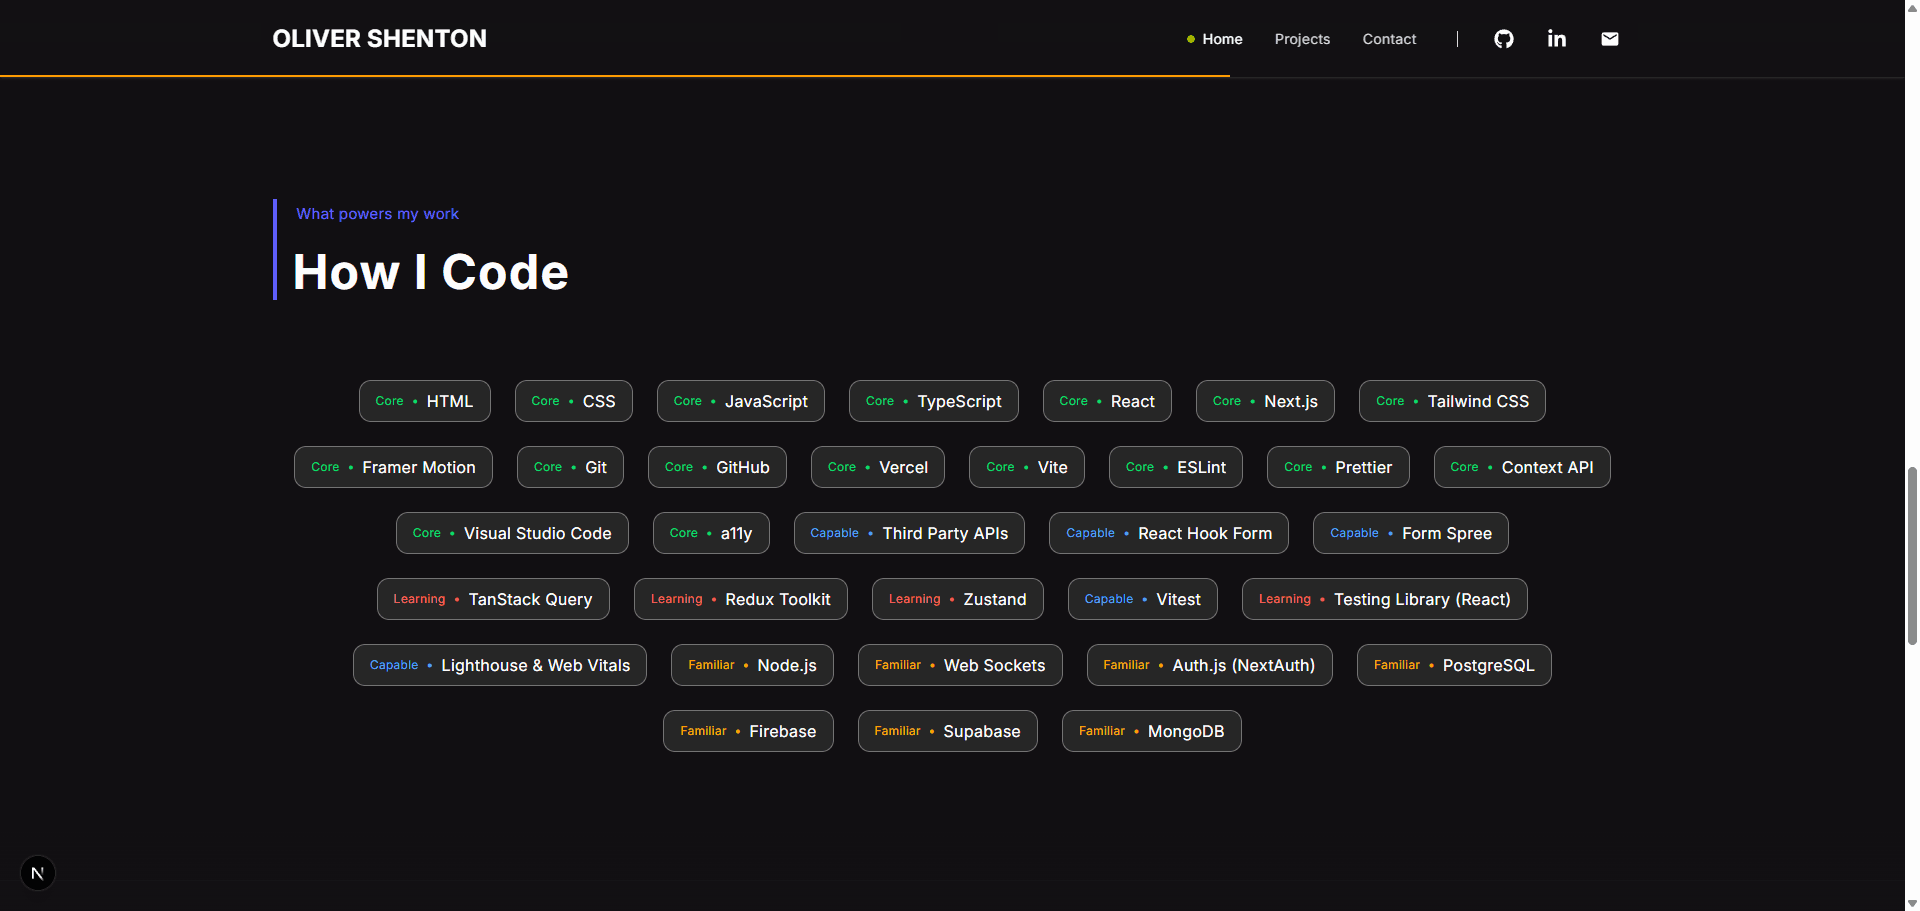1920x911 pixels.
Task: Go to the Home nav item
Action: (1222, 39)
